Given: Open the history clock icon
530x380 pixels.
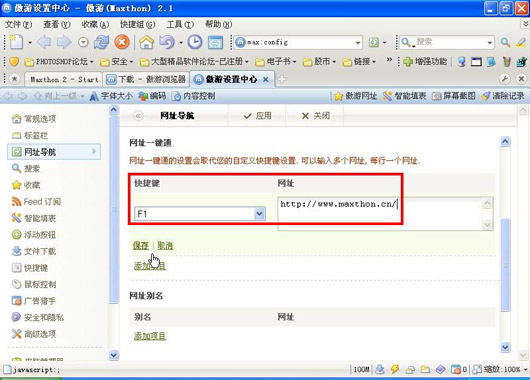Looking at the screenshot, I should coord(195,42).
